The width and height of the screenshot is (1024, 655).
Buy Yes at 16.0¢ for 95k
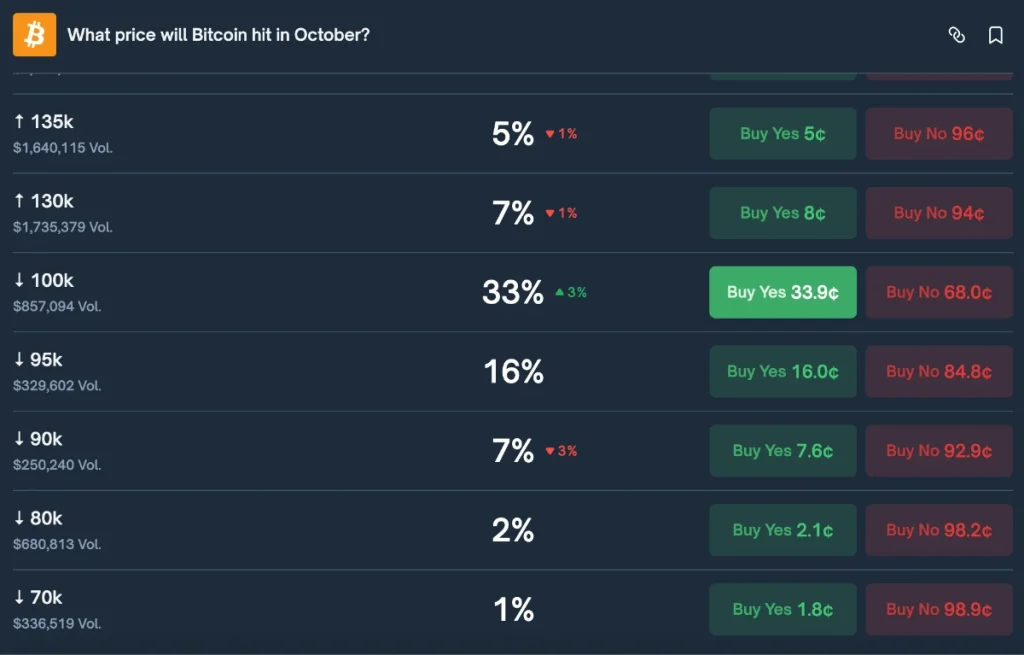782,371
